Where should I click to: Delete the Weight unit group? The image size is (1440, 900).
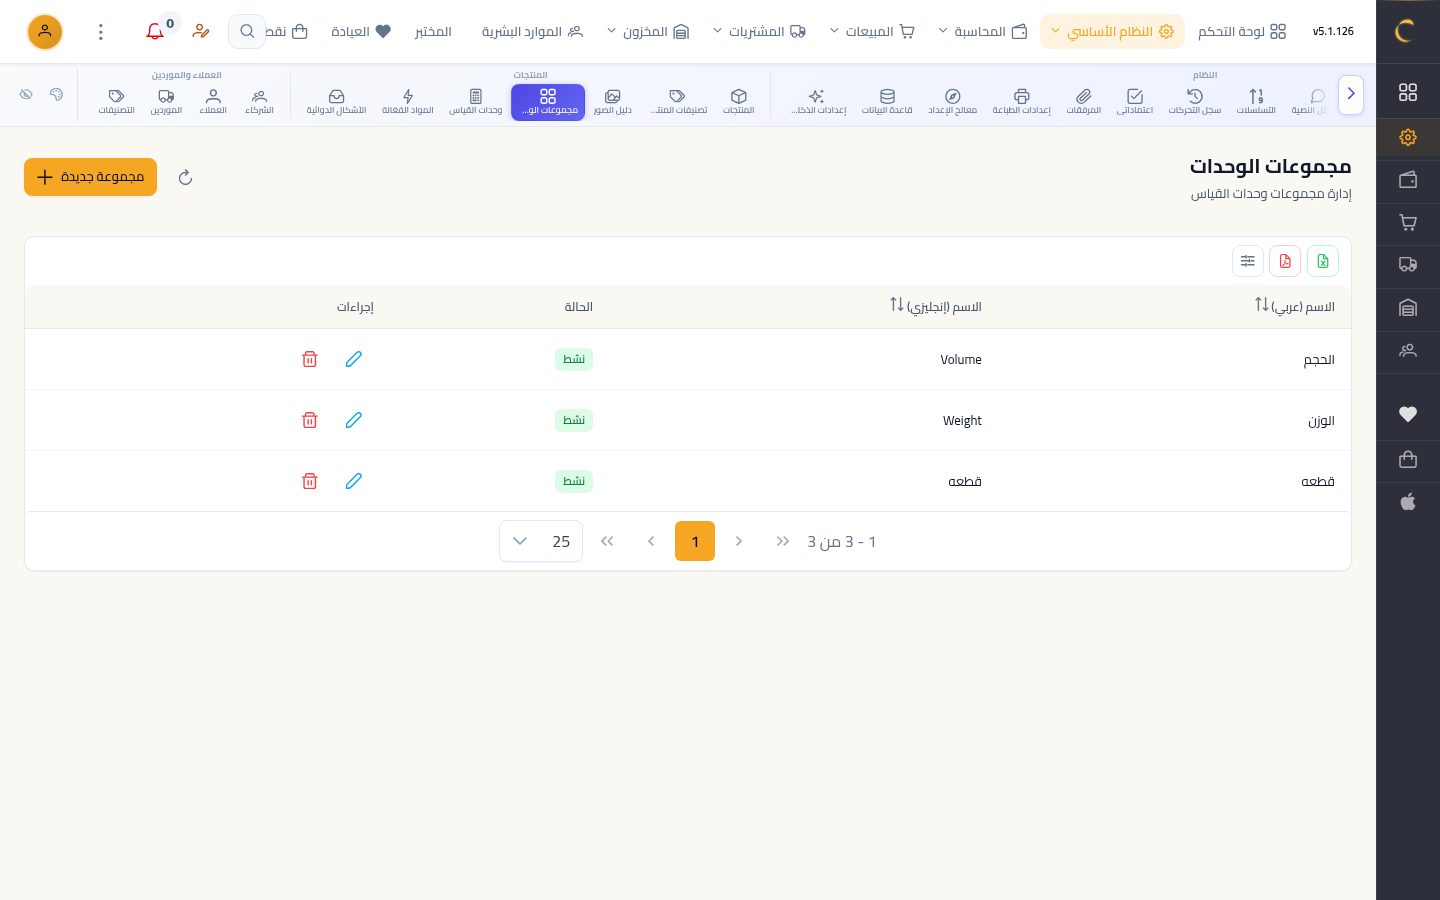(x=310, y=420)
